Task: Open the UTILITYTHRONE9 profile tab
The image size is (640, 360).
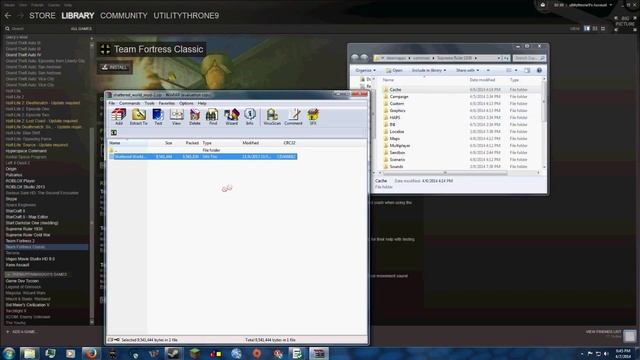Action: click(x=186, y=16)
